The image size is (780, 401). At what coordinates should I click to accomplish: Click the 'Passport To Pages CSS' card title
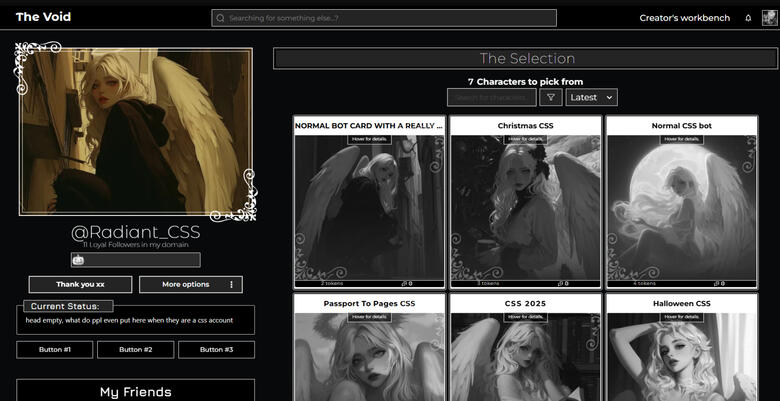point(369,303)
